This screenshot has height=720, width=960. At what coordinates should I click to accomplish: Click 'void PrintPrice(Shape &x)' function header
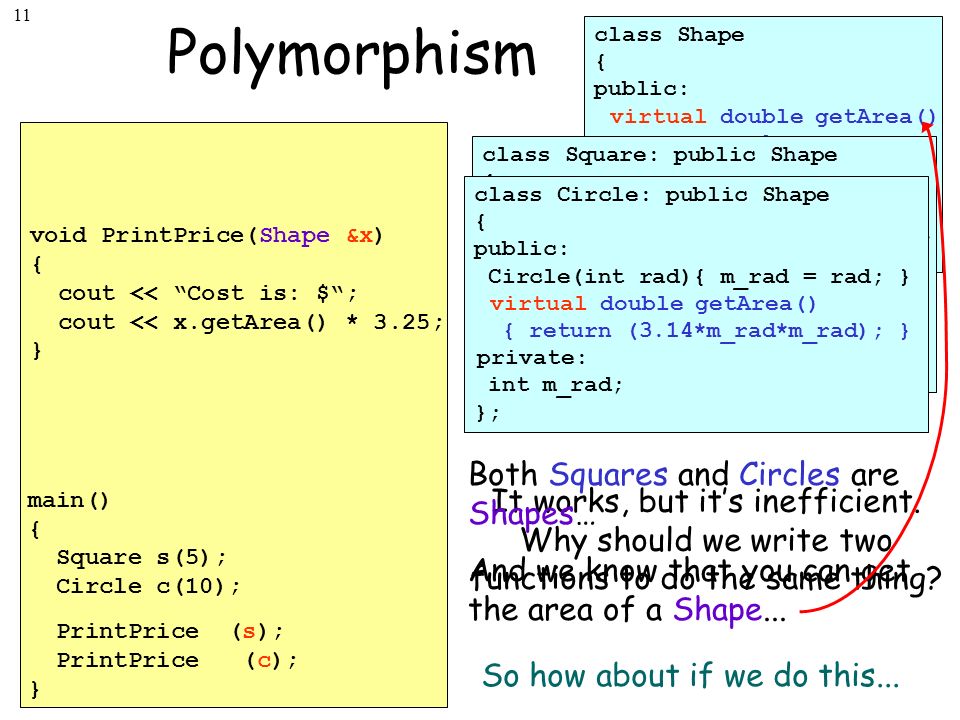[x=206, y=236]
